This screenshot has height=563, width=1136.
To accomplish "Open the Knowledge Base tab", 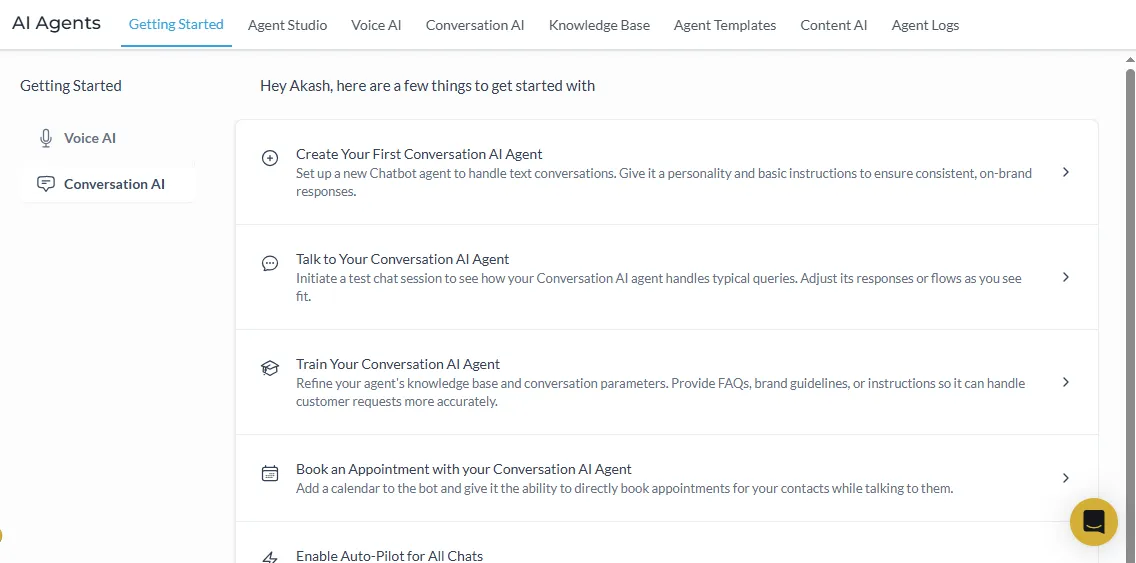I will [x=599, y=25].
